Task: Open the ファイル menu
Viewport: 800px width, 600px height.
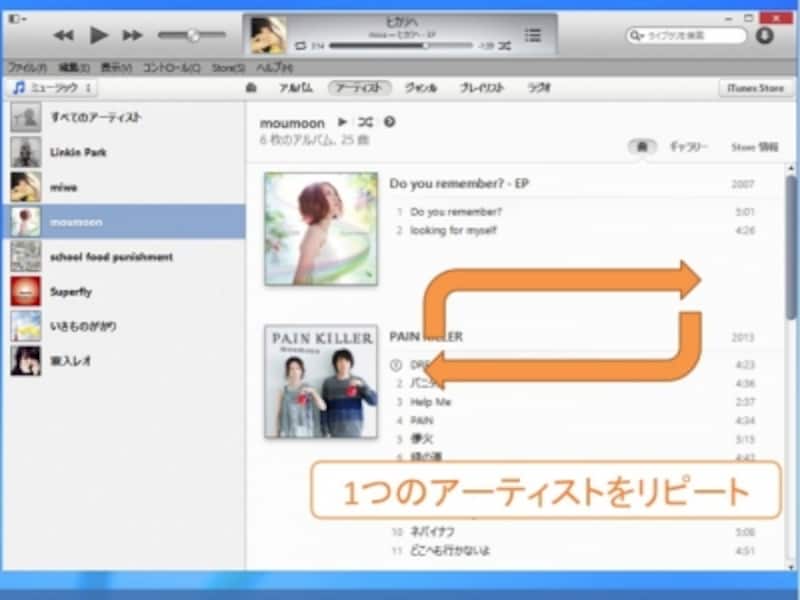Action: (27, 67)
